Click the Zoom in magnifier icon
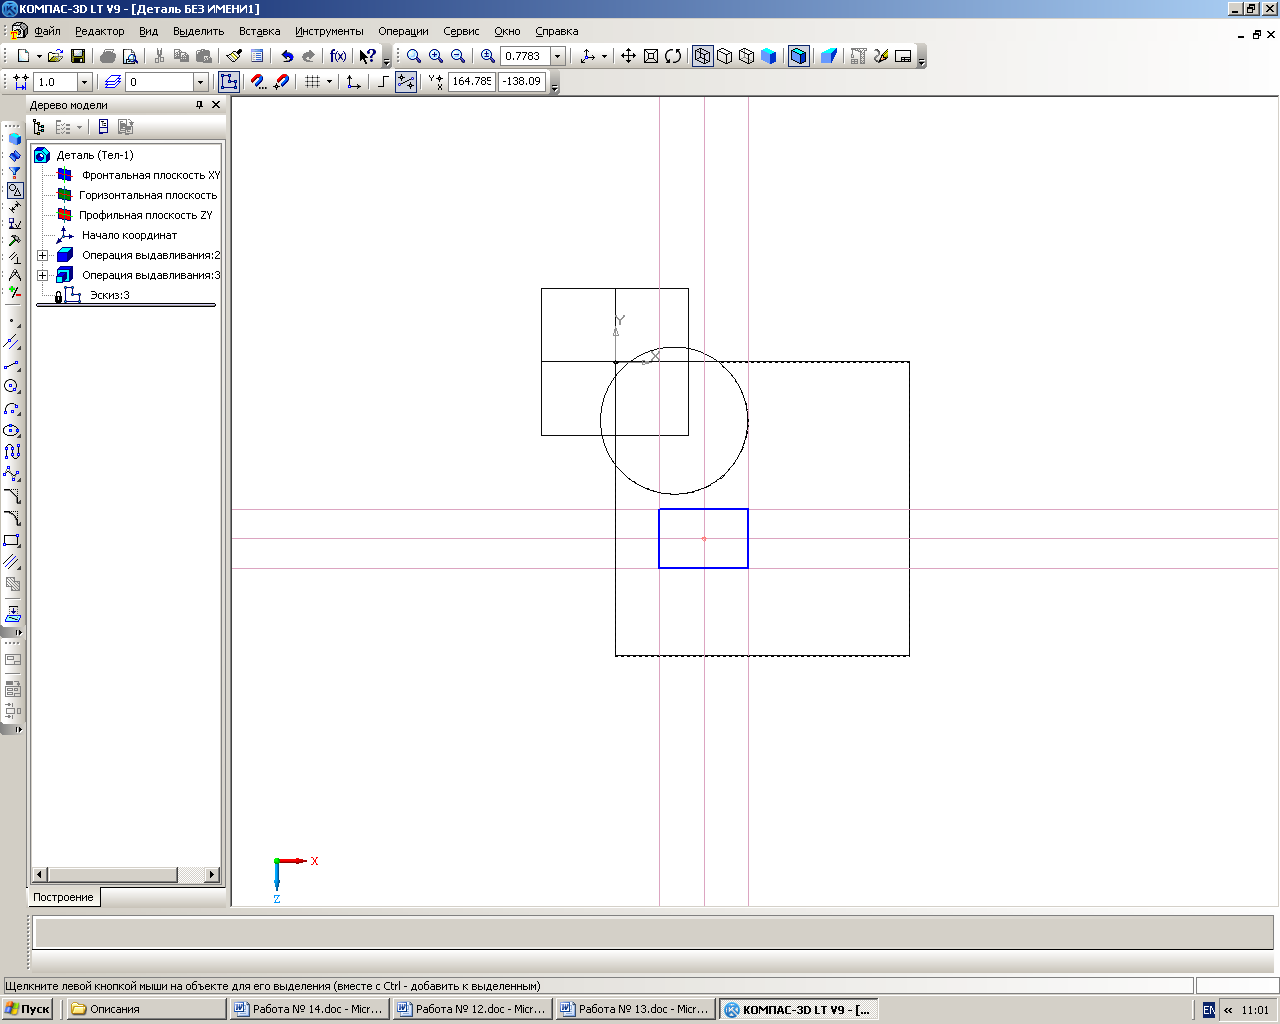This screenshot has height=1024, width=1280. click(436, 56)
